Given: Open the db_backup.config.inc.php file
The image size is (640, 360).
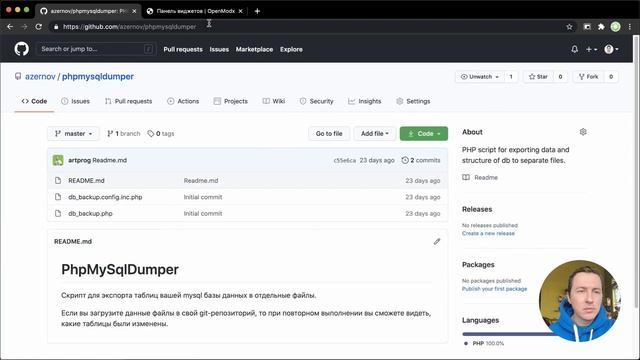Looking at the screenshot, I should (105, 197).
